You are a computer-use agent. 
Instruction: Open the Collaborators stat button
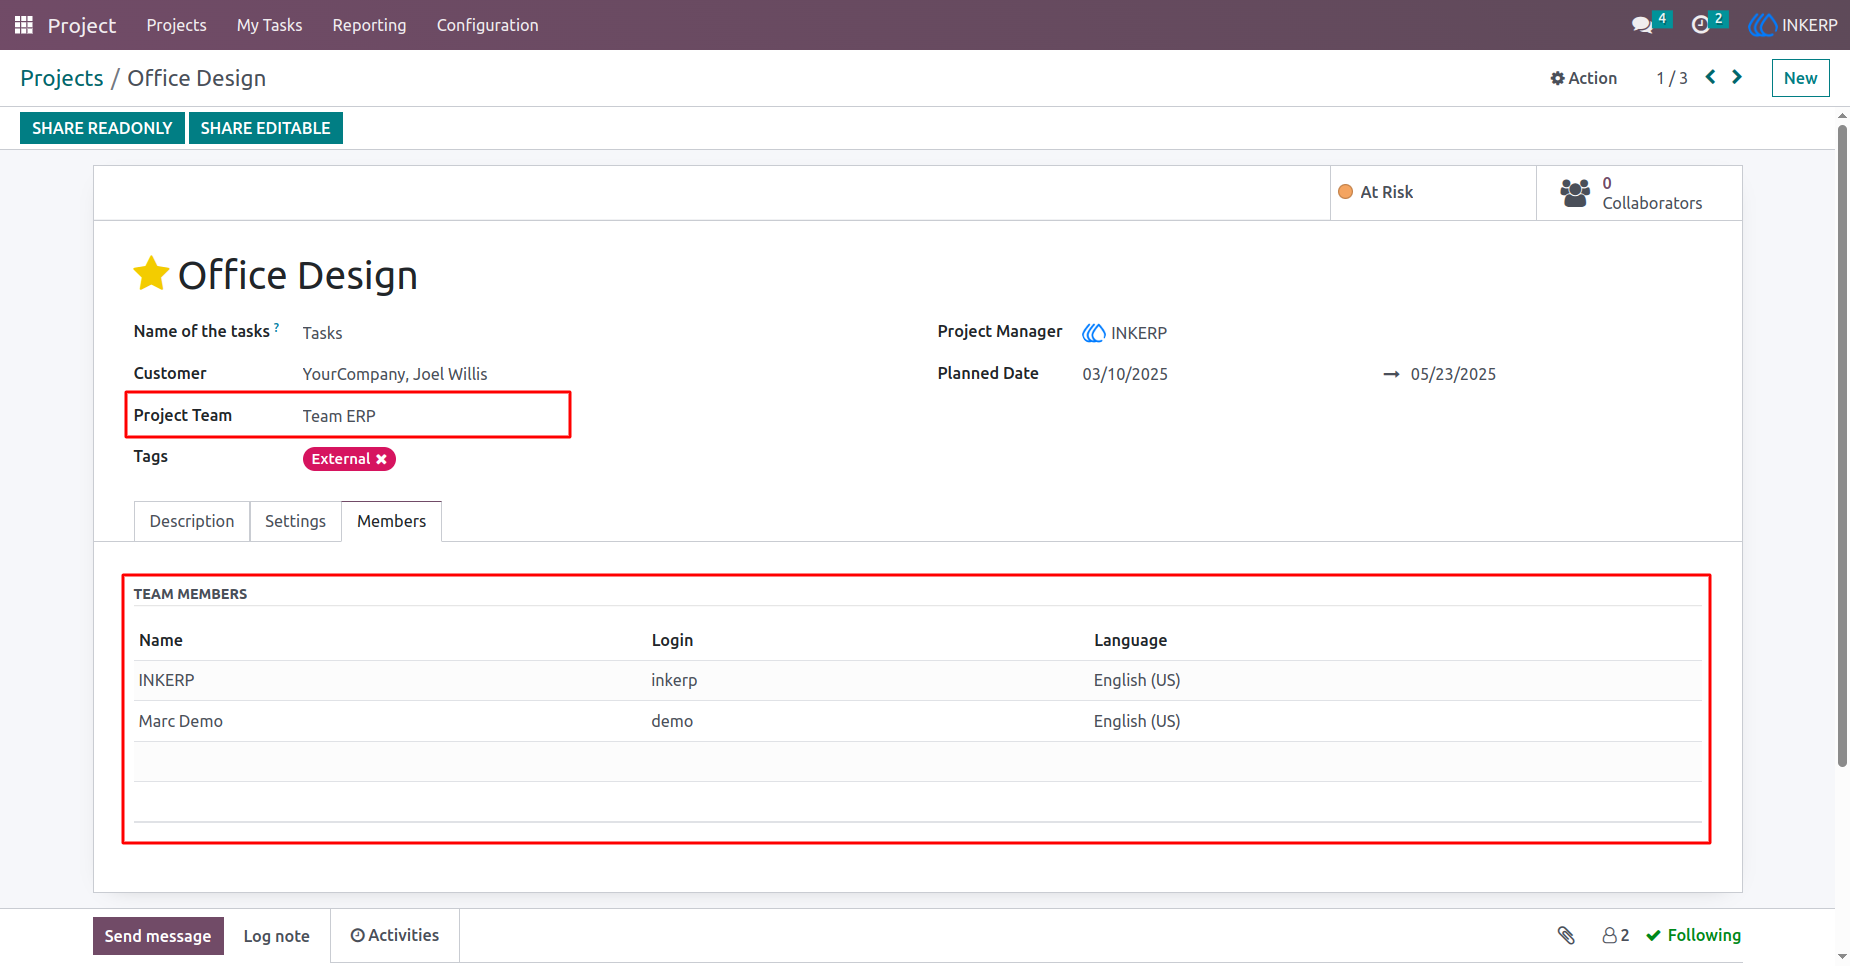point(1639,193)
